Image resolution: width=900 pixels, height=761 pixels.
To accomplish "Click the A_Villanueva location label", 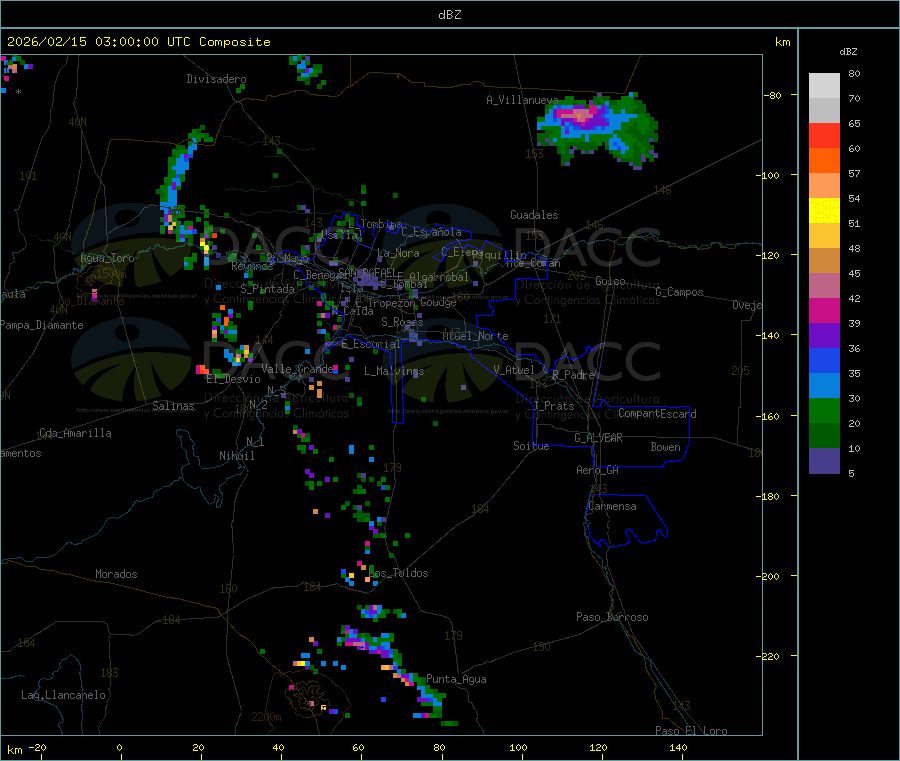I will [522, 100].
